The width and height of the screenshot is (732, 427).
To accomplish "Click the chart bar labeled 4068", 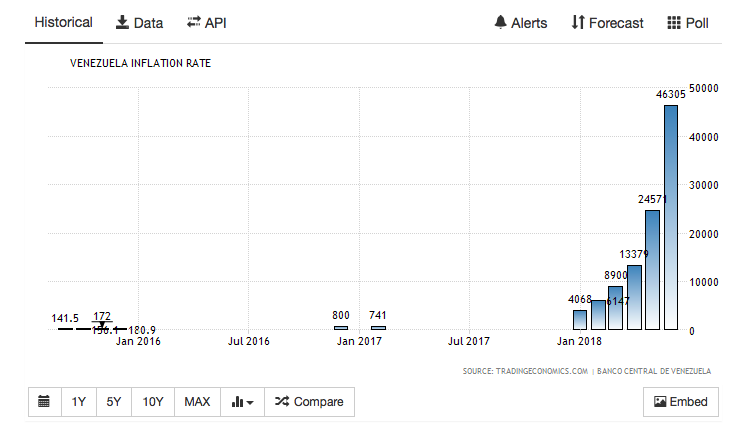I will tap(580, 320).
